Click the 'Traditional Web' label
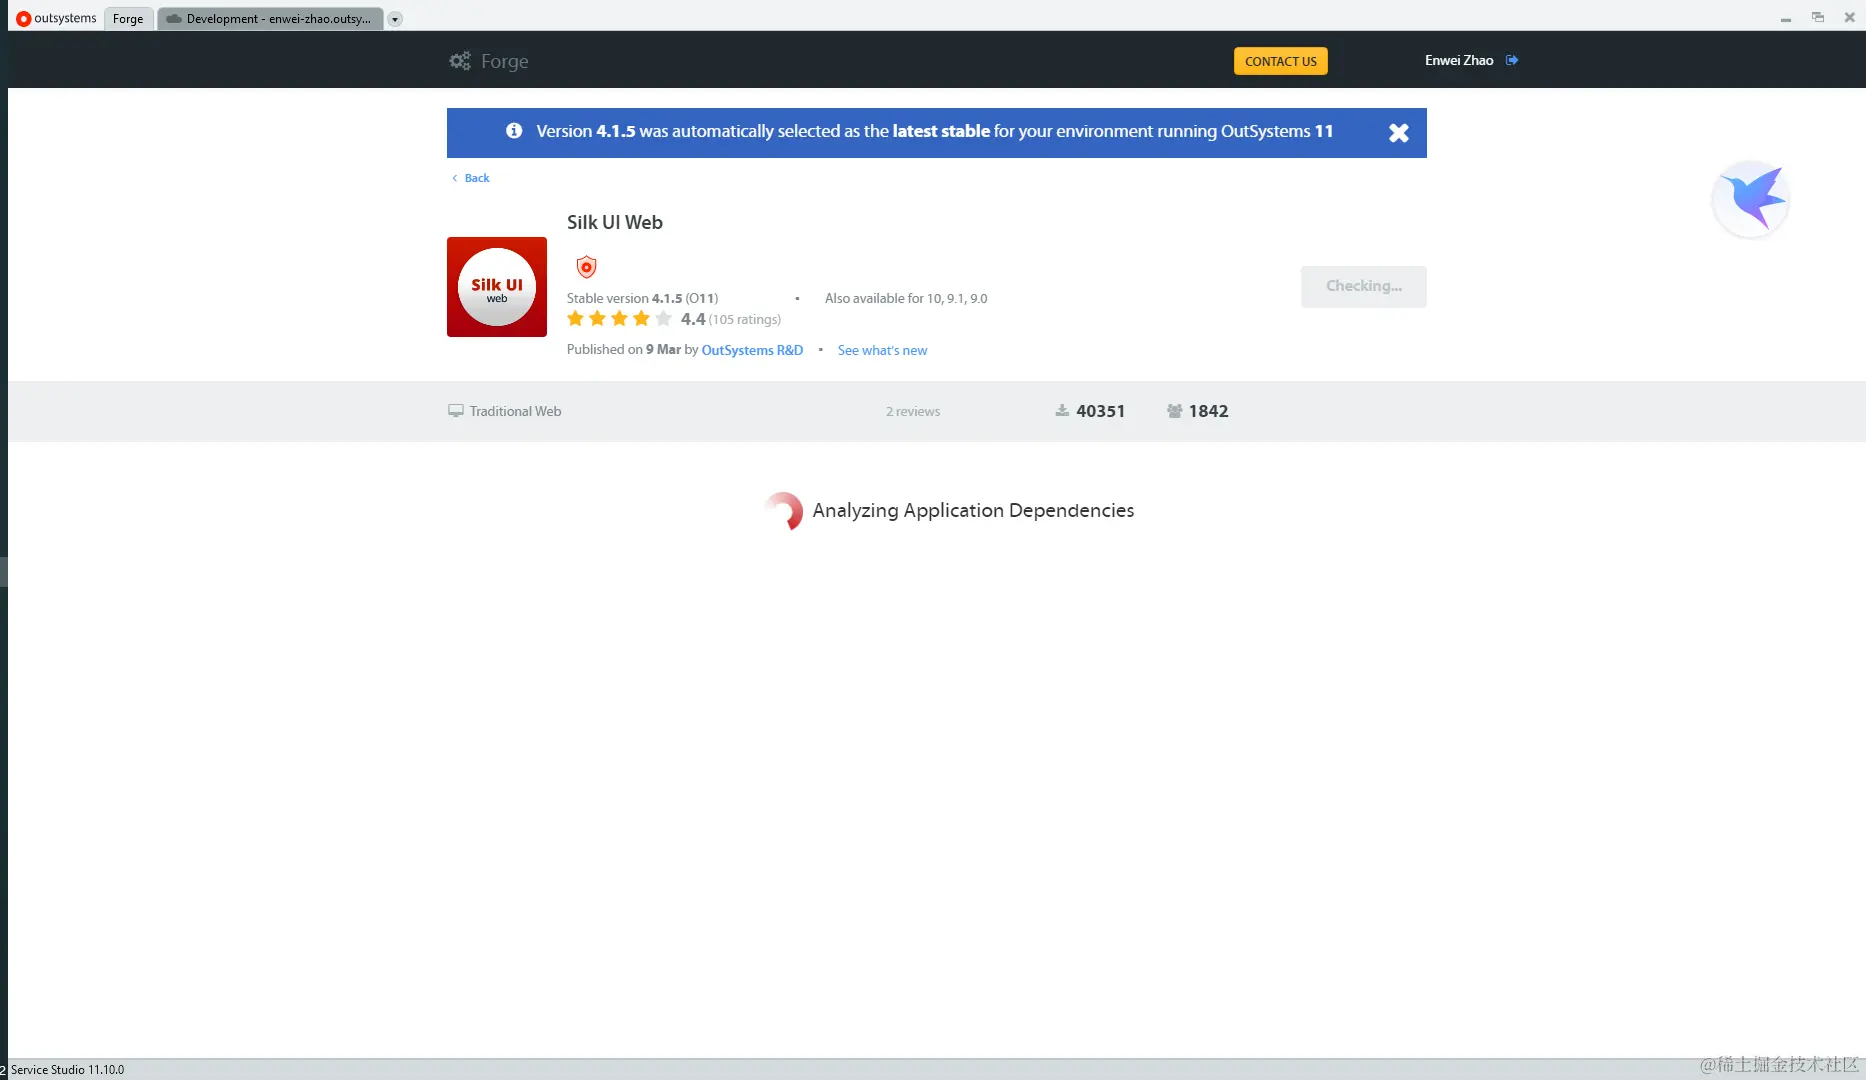The height and width of the screenshot is (1081, 1866). tap(515, 411)
